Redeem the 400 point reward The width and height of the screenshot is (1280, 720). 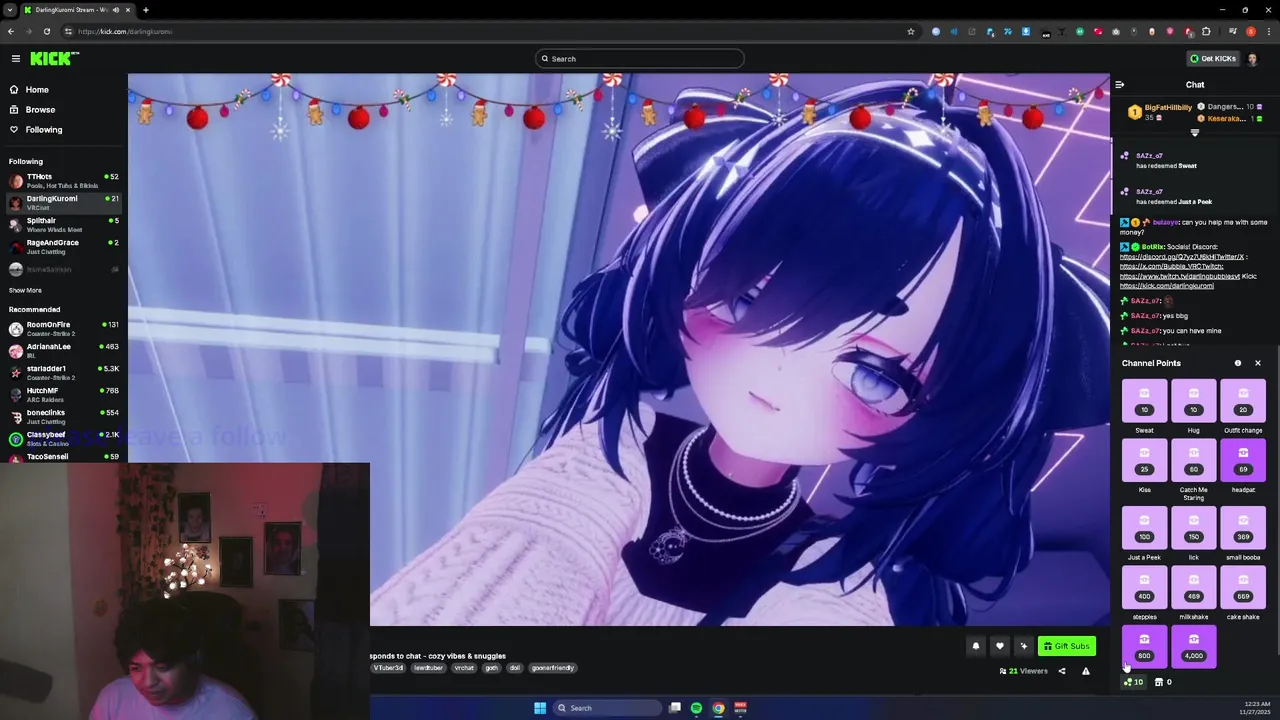[1144, 588]
